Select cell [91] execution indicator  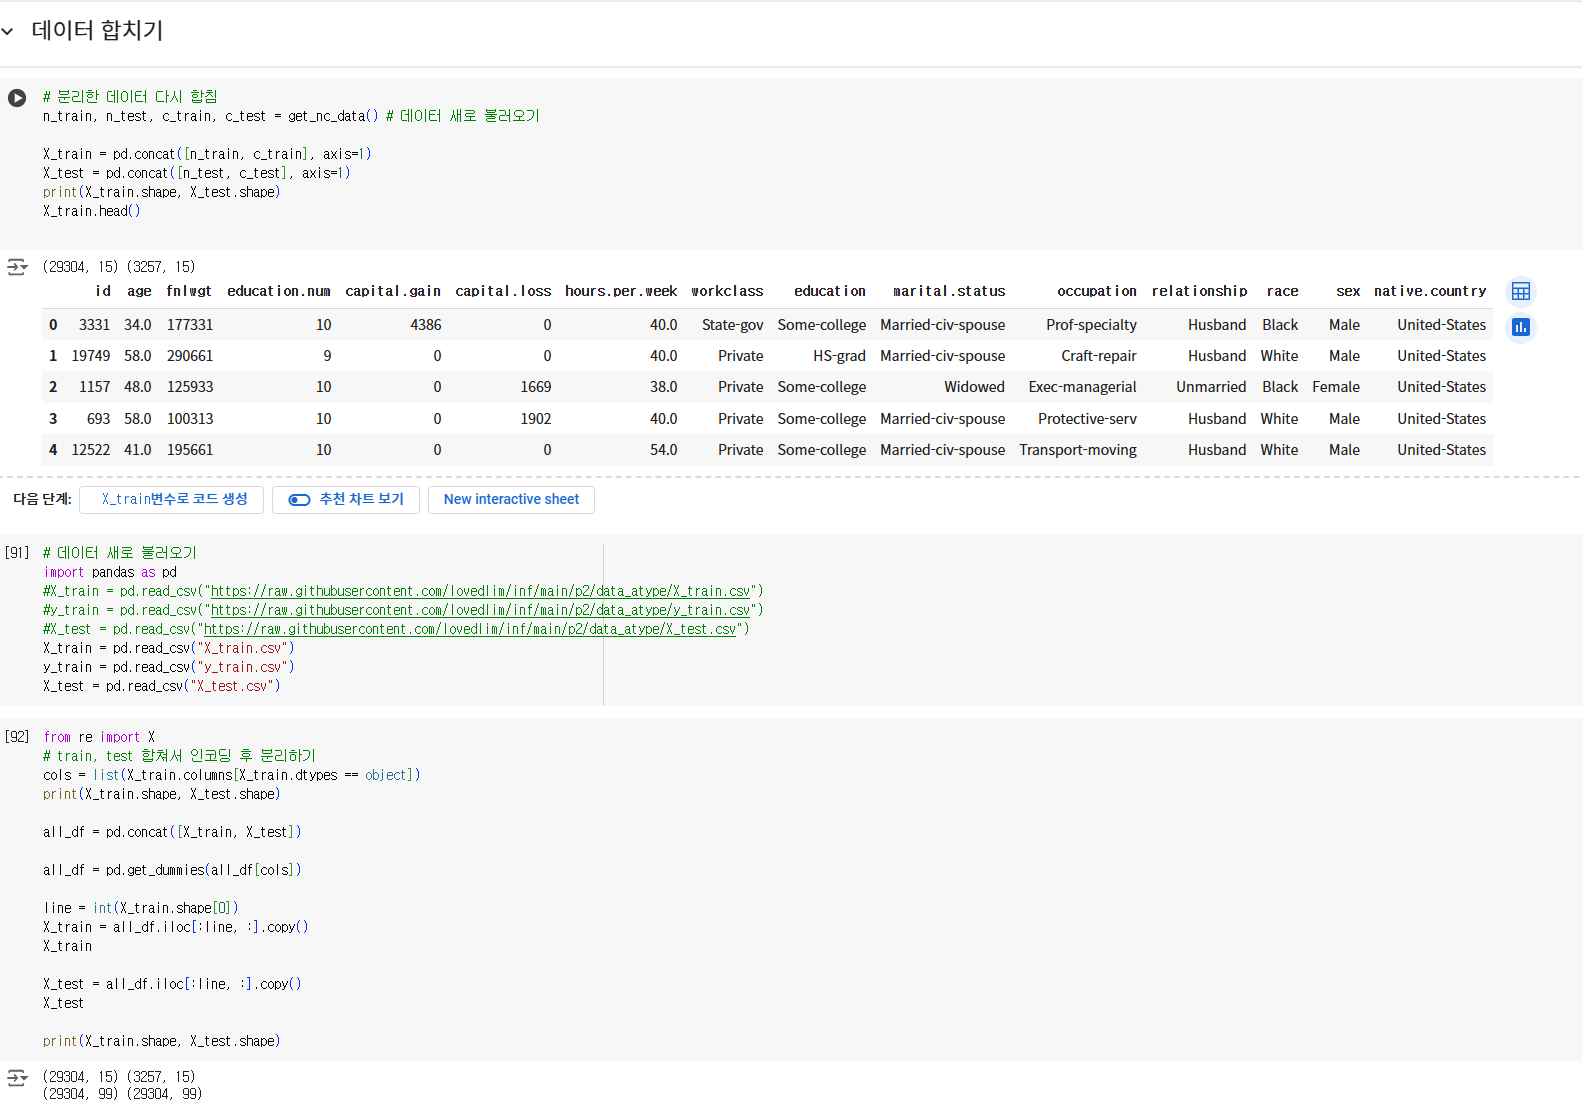coord(17,553)
